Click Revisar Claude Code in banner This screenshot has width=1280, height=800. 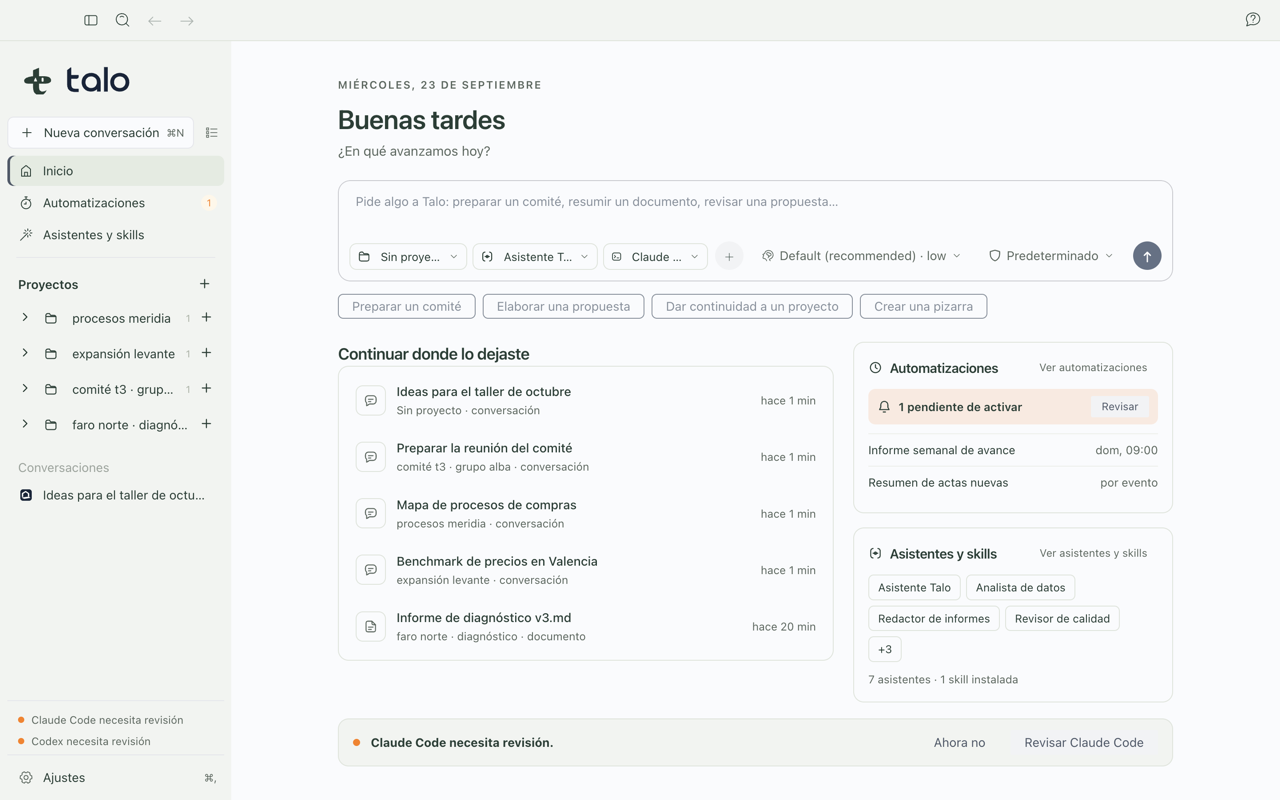[x=1084, y=743]
